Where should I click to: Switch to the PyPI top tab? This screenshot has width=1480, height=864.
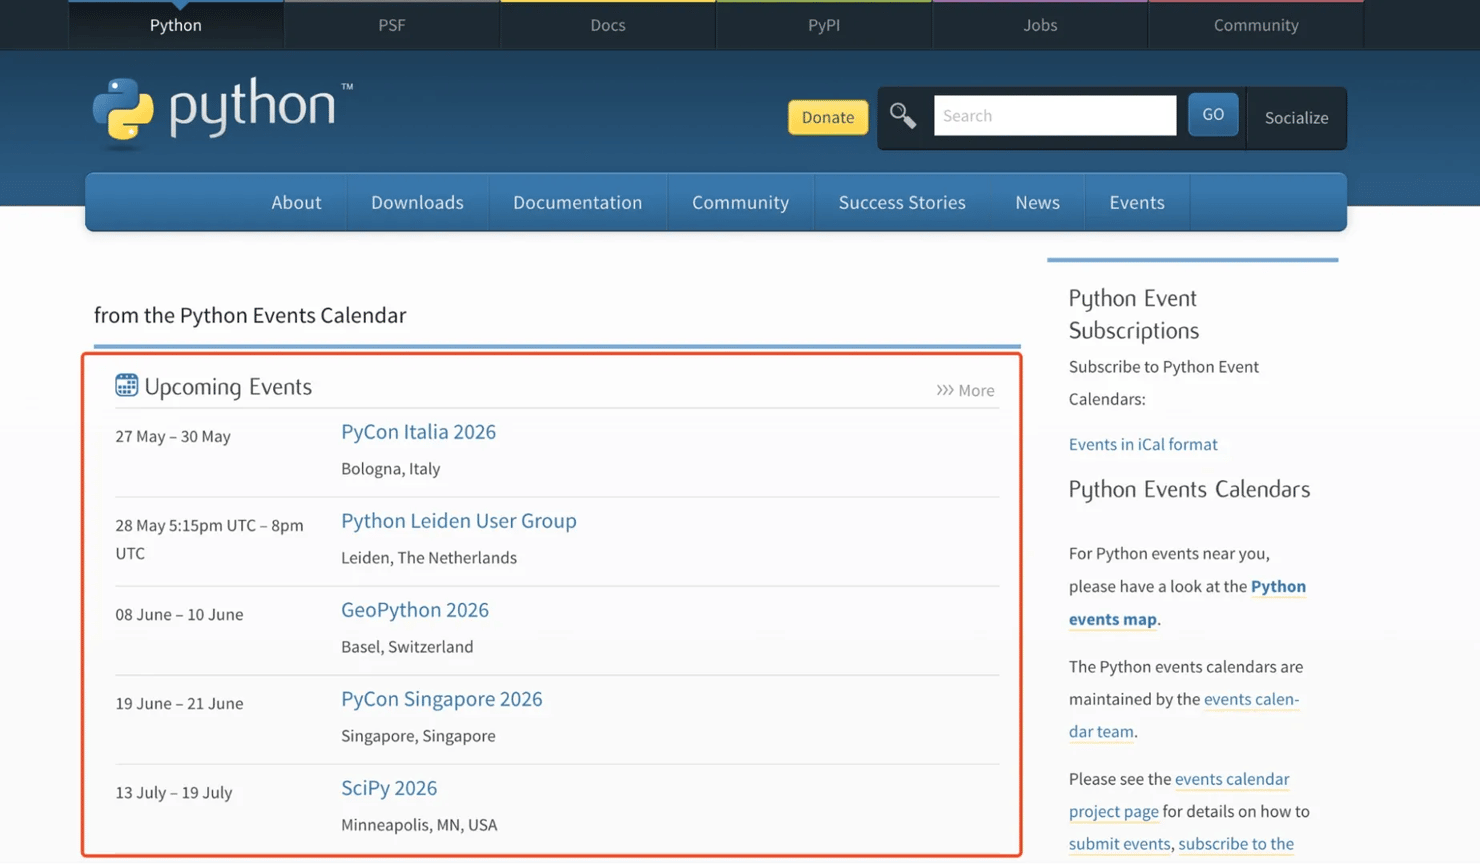tap(824, 25)
